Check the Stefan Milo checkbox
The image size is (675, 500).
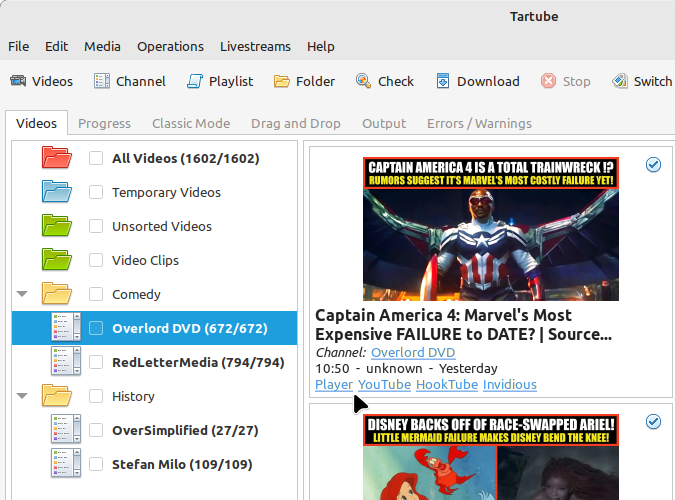tap(96, 464)
